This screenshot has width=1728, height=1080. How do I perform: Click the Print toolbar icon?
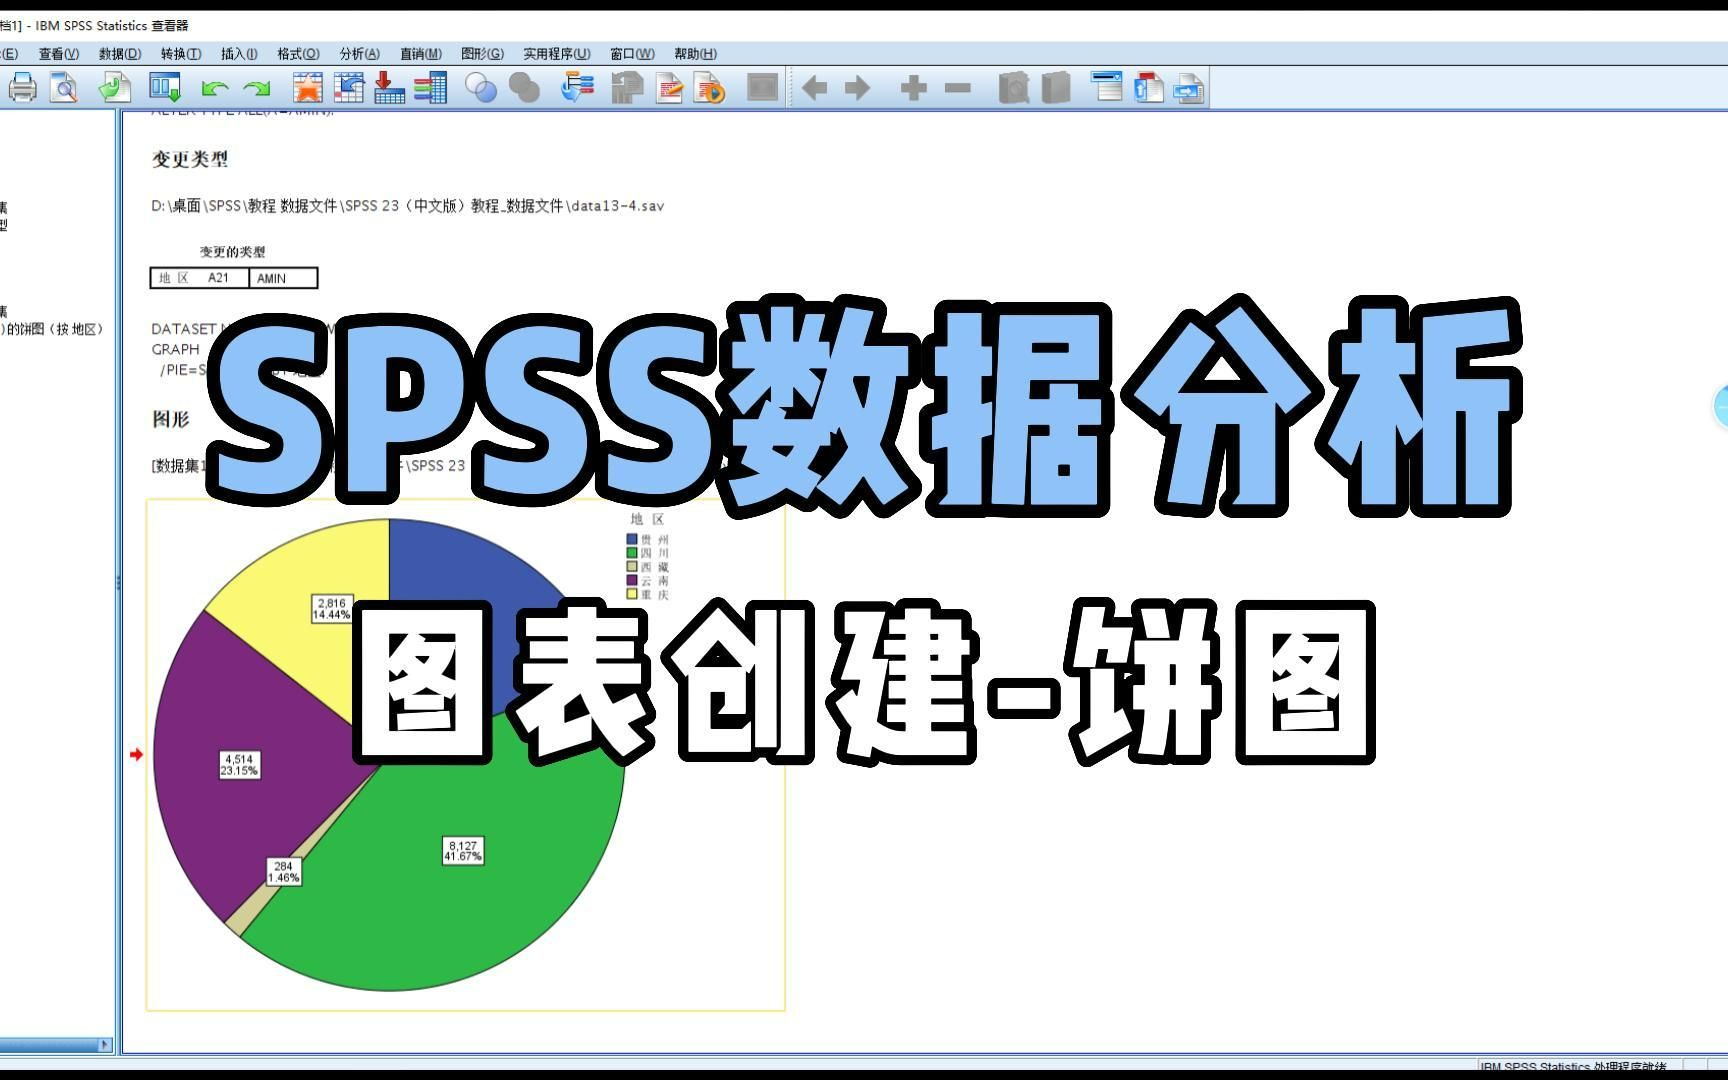[x=22, y=88]
